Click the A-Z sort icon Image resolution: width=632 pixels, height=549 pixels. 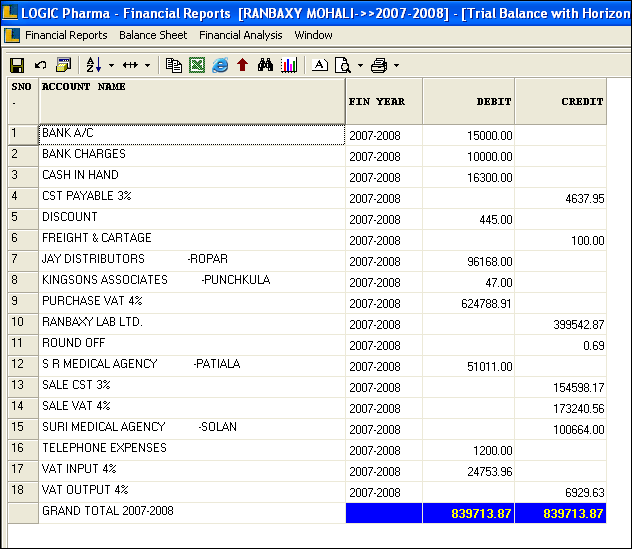pos(94,65)
